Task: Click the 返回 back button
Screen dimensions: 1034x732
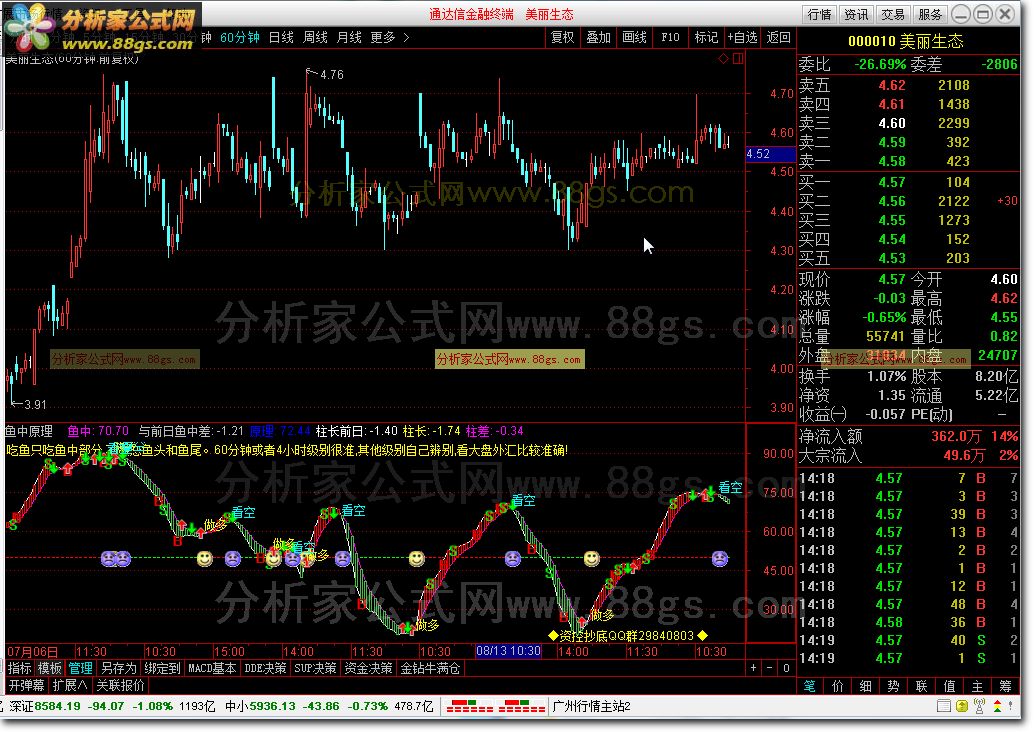Action: [x=779, y=38]
